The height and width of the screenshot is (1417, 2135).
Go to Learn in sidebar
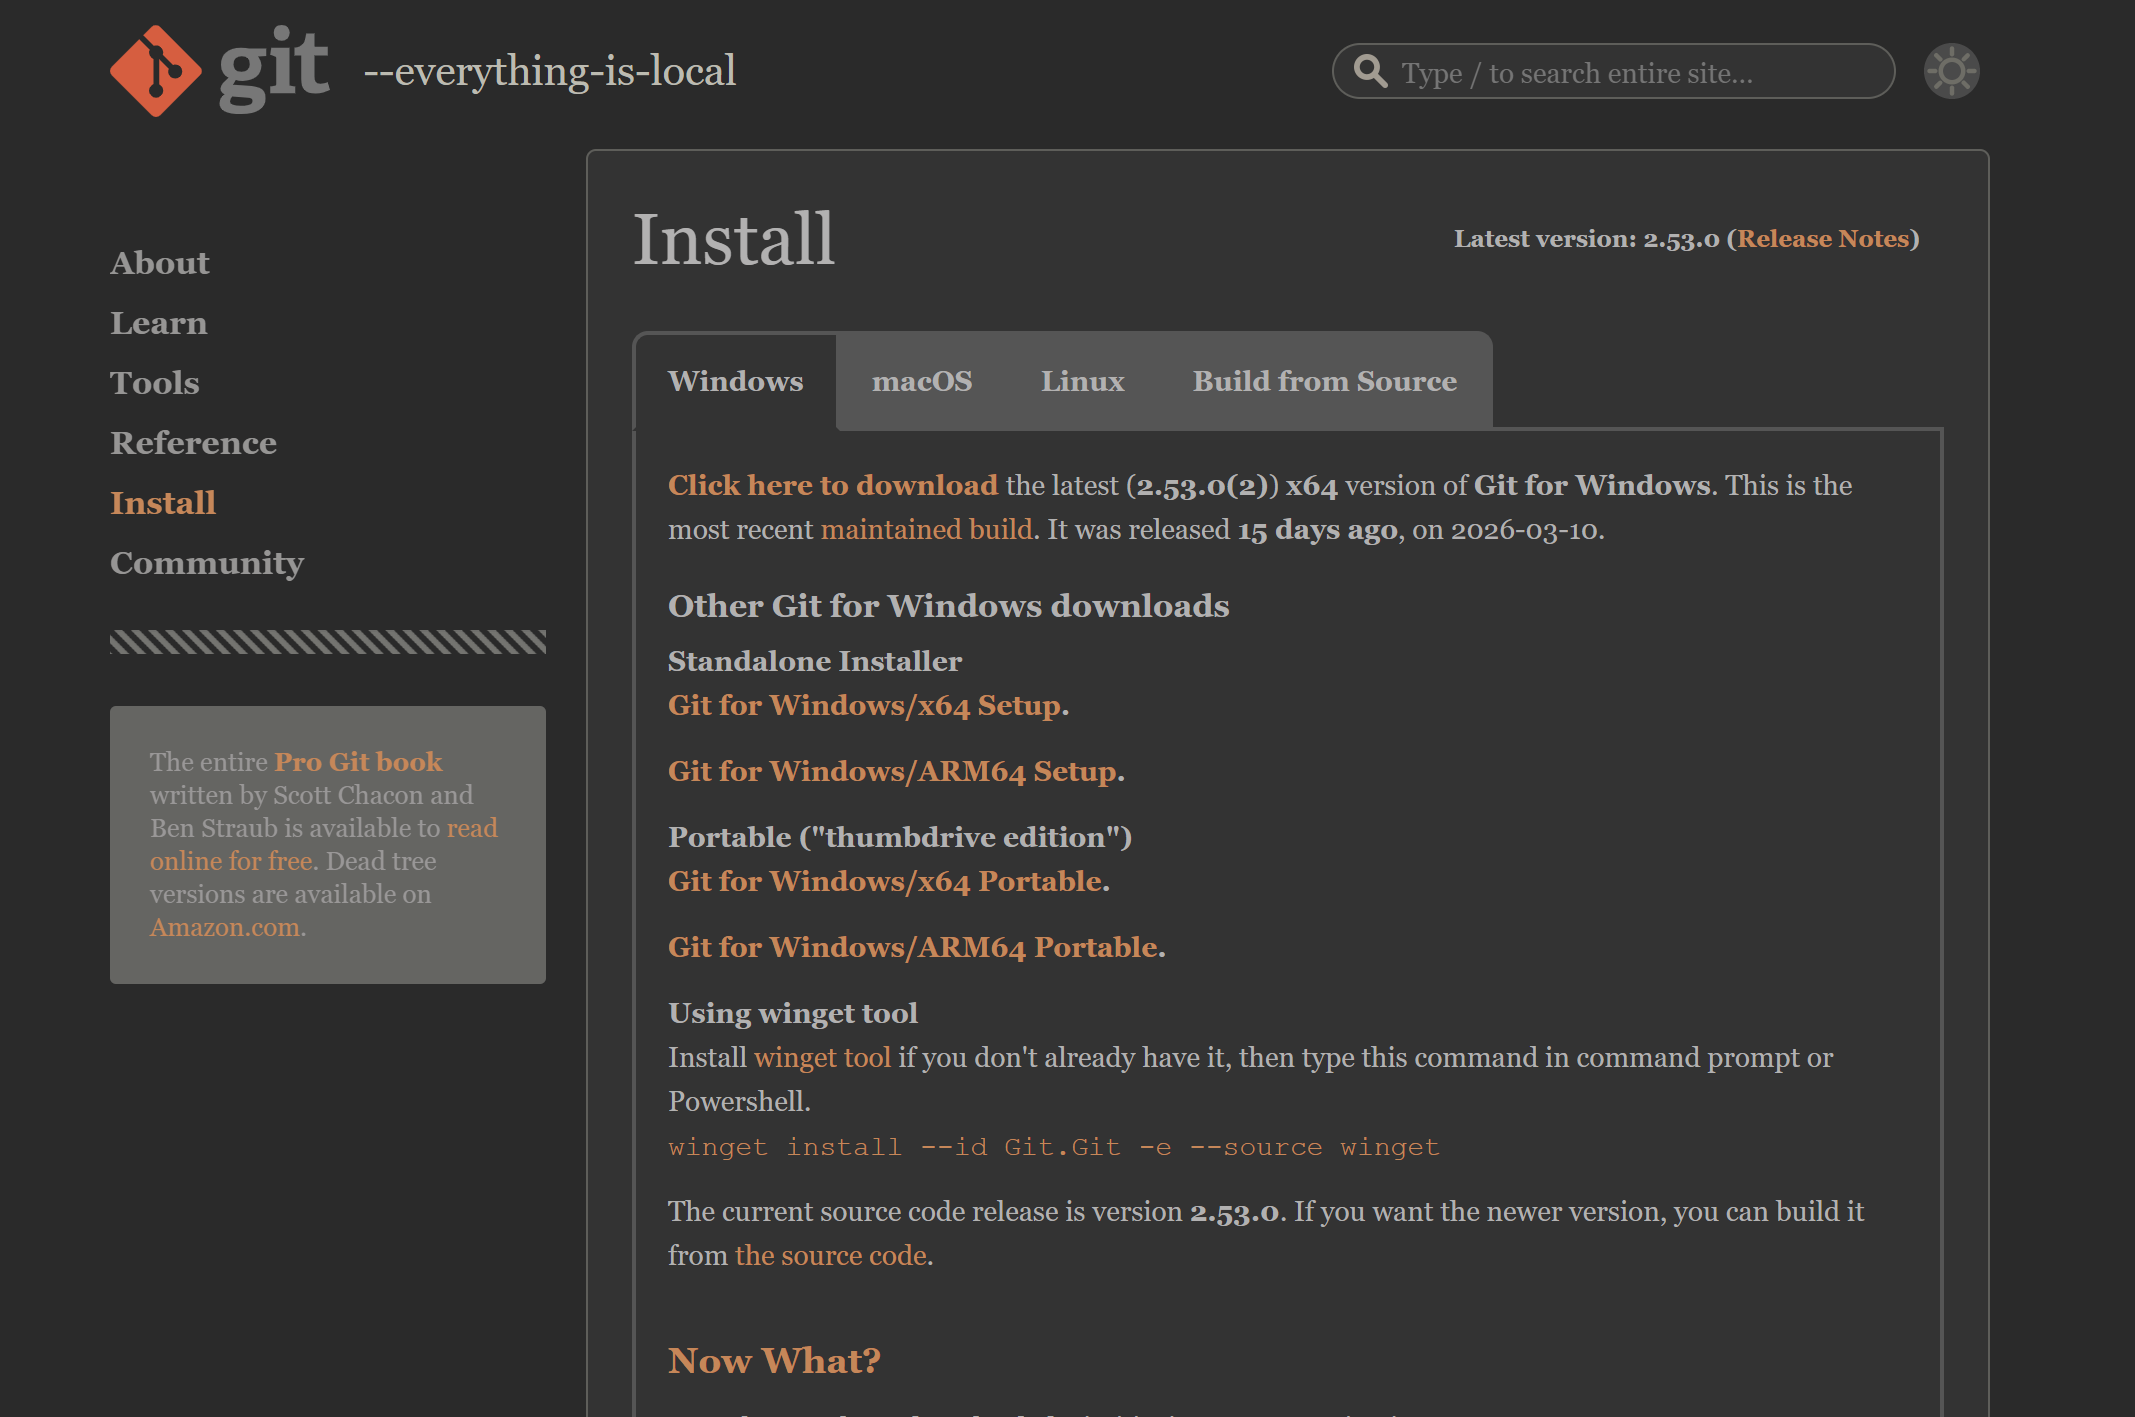click(x=159, y=323)
